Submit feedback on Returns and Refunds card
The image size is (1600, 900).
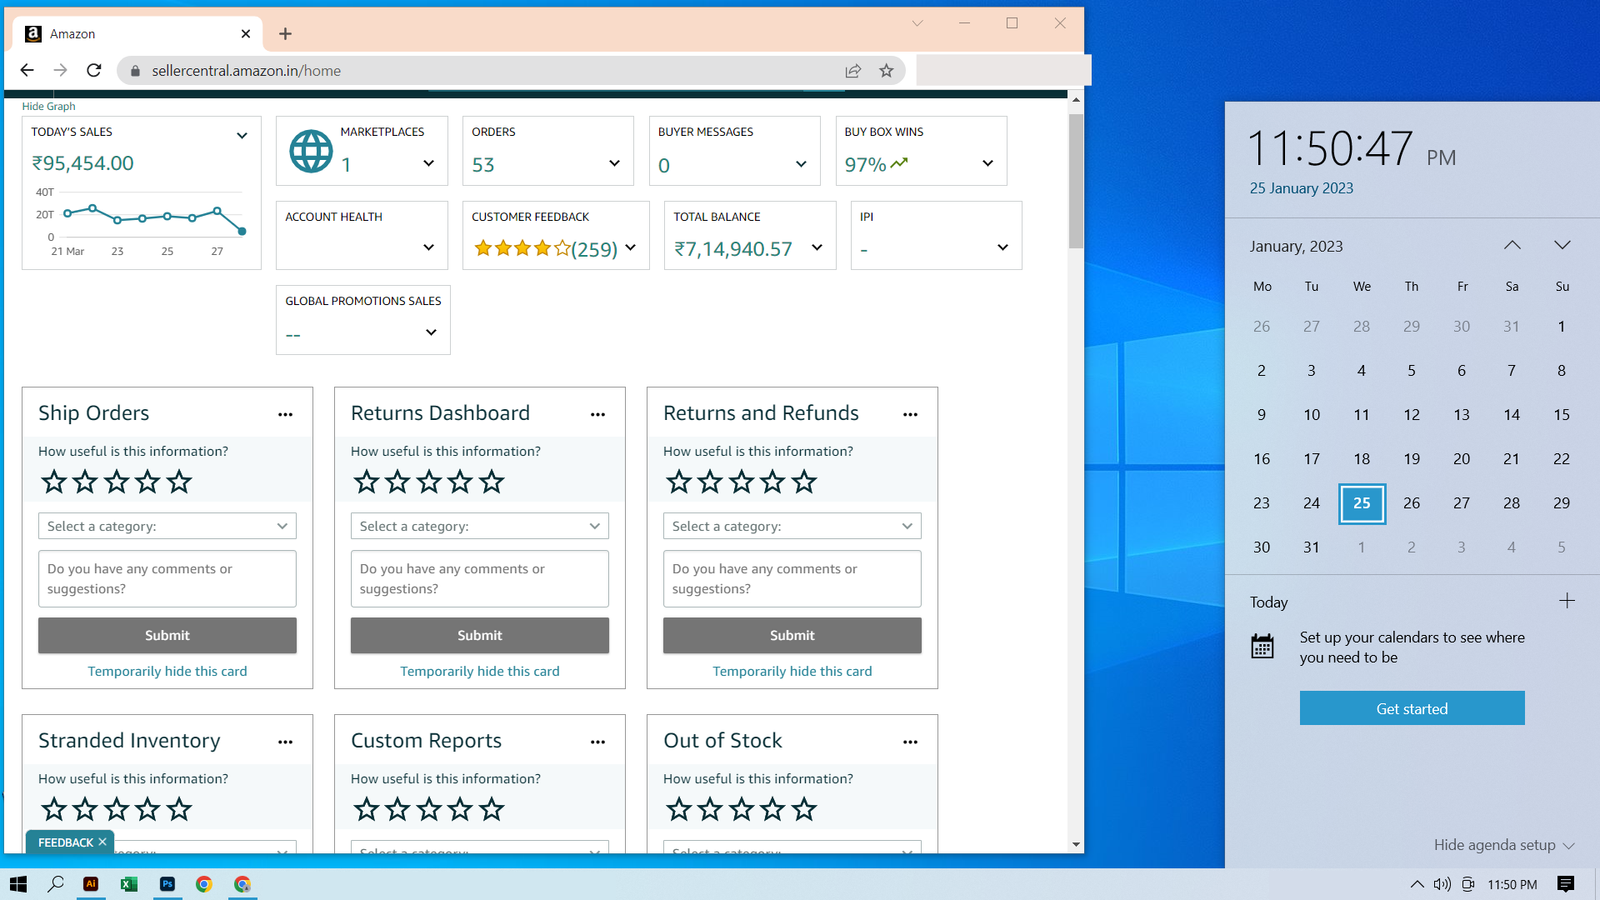792,635
